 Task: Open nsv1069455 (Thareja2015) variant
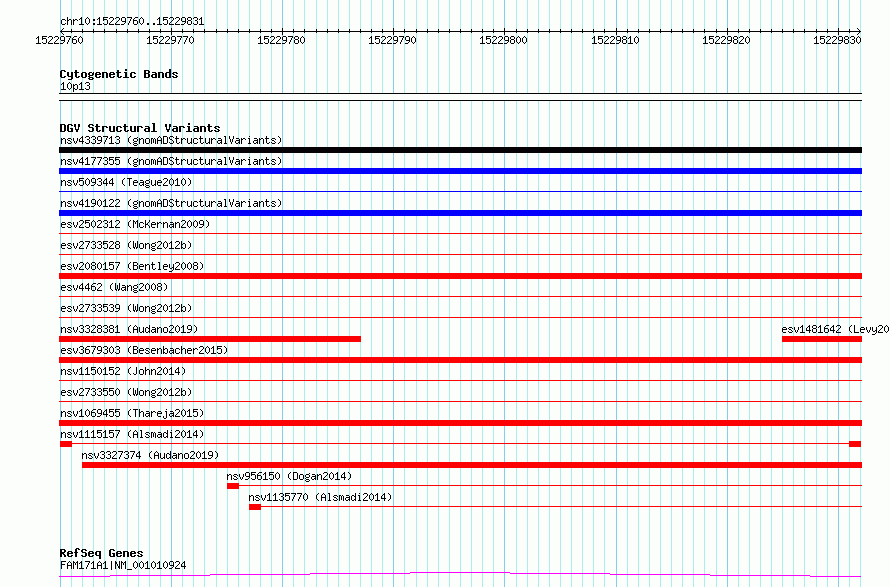coord(132,413)
